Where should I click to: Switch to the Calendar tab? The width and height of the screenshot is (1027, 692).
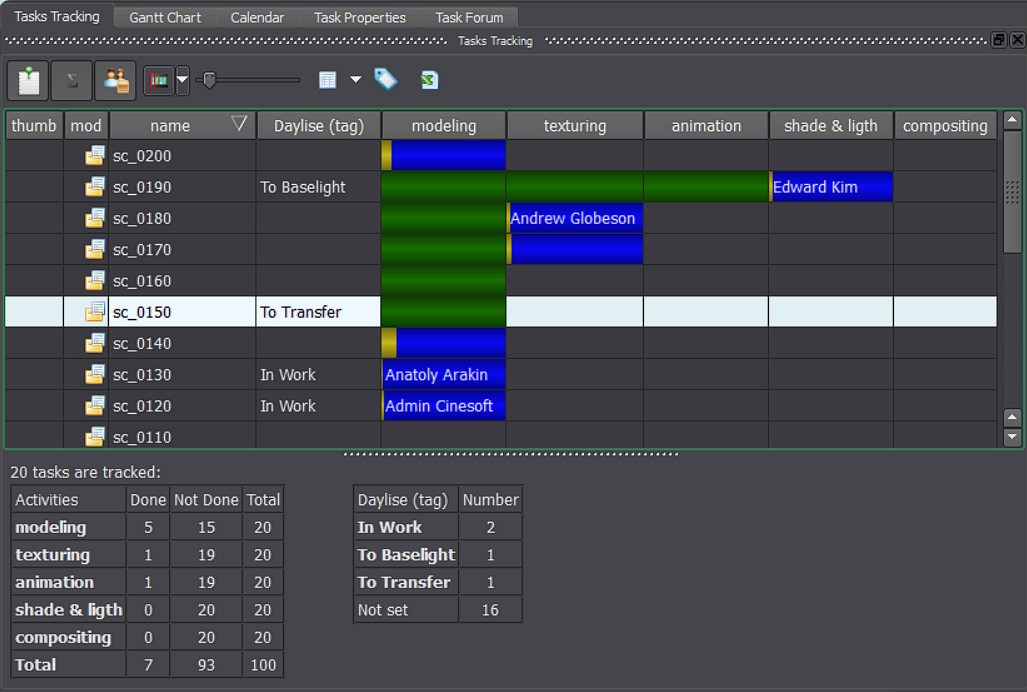coord(257,18)
